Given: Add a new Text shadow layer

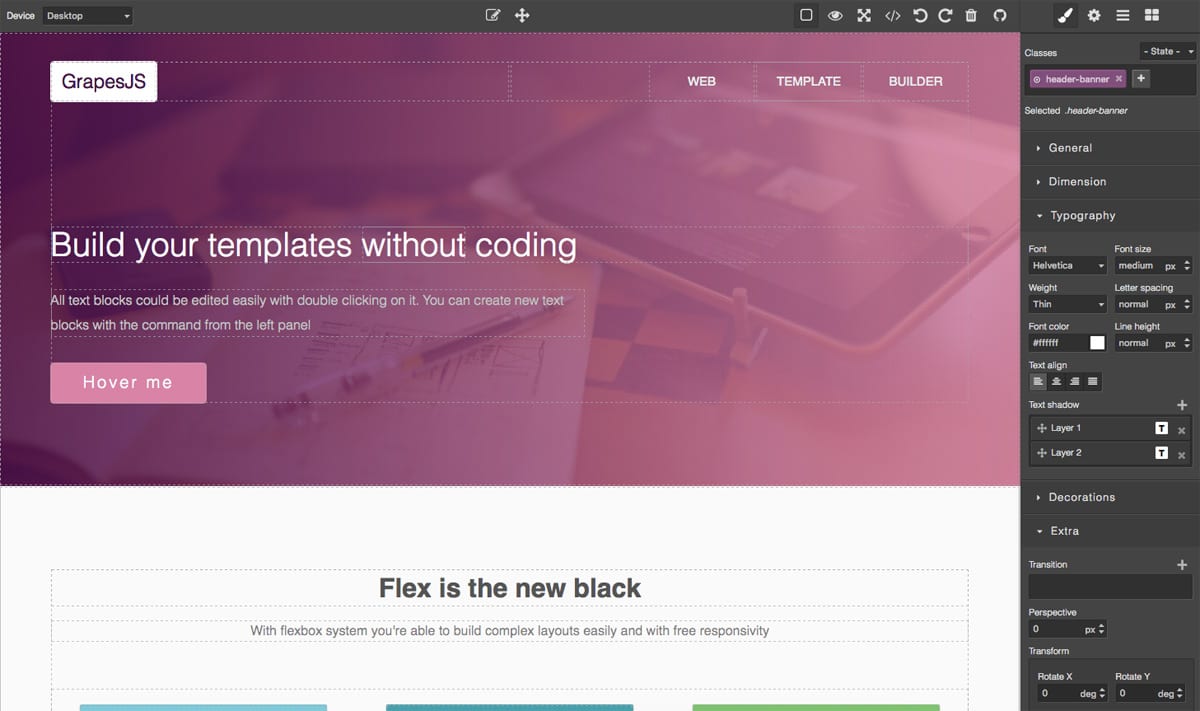Looking at the screenshot, I should coord(1181,405).
